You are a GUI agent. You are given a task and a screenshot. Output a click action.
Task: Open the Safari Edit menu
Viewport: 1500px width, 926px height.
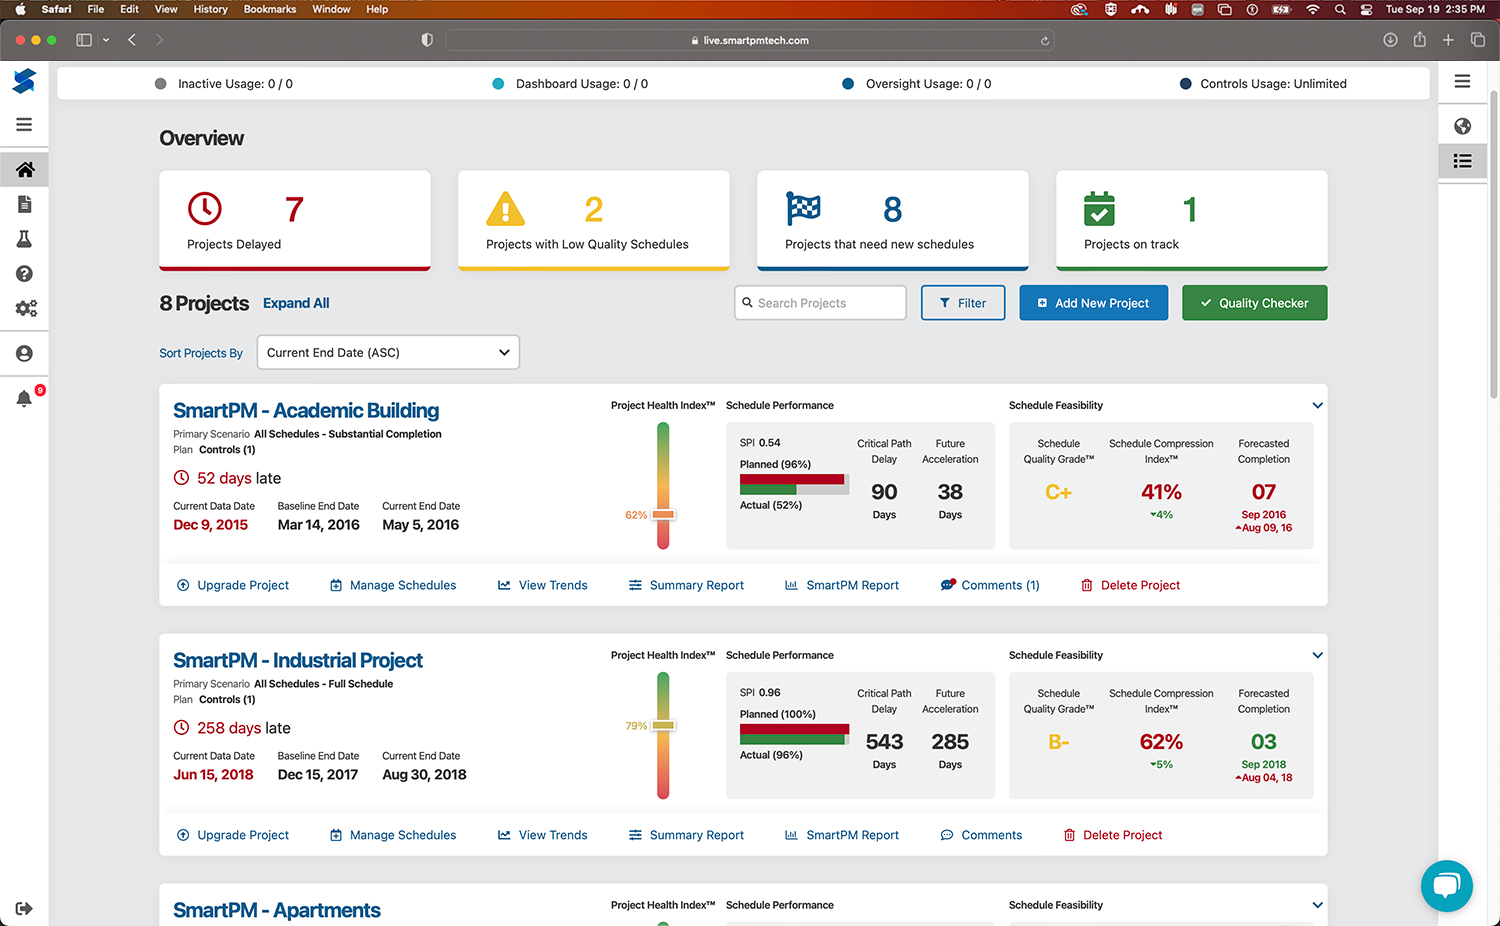(130, 9)
